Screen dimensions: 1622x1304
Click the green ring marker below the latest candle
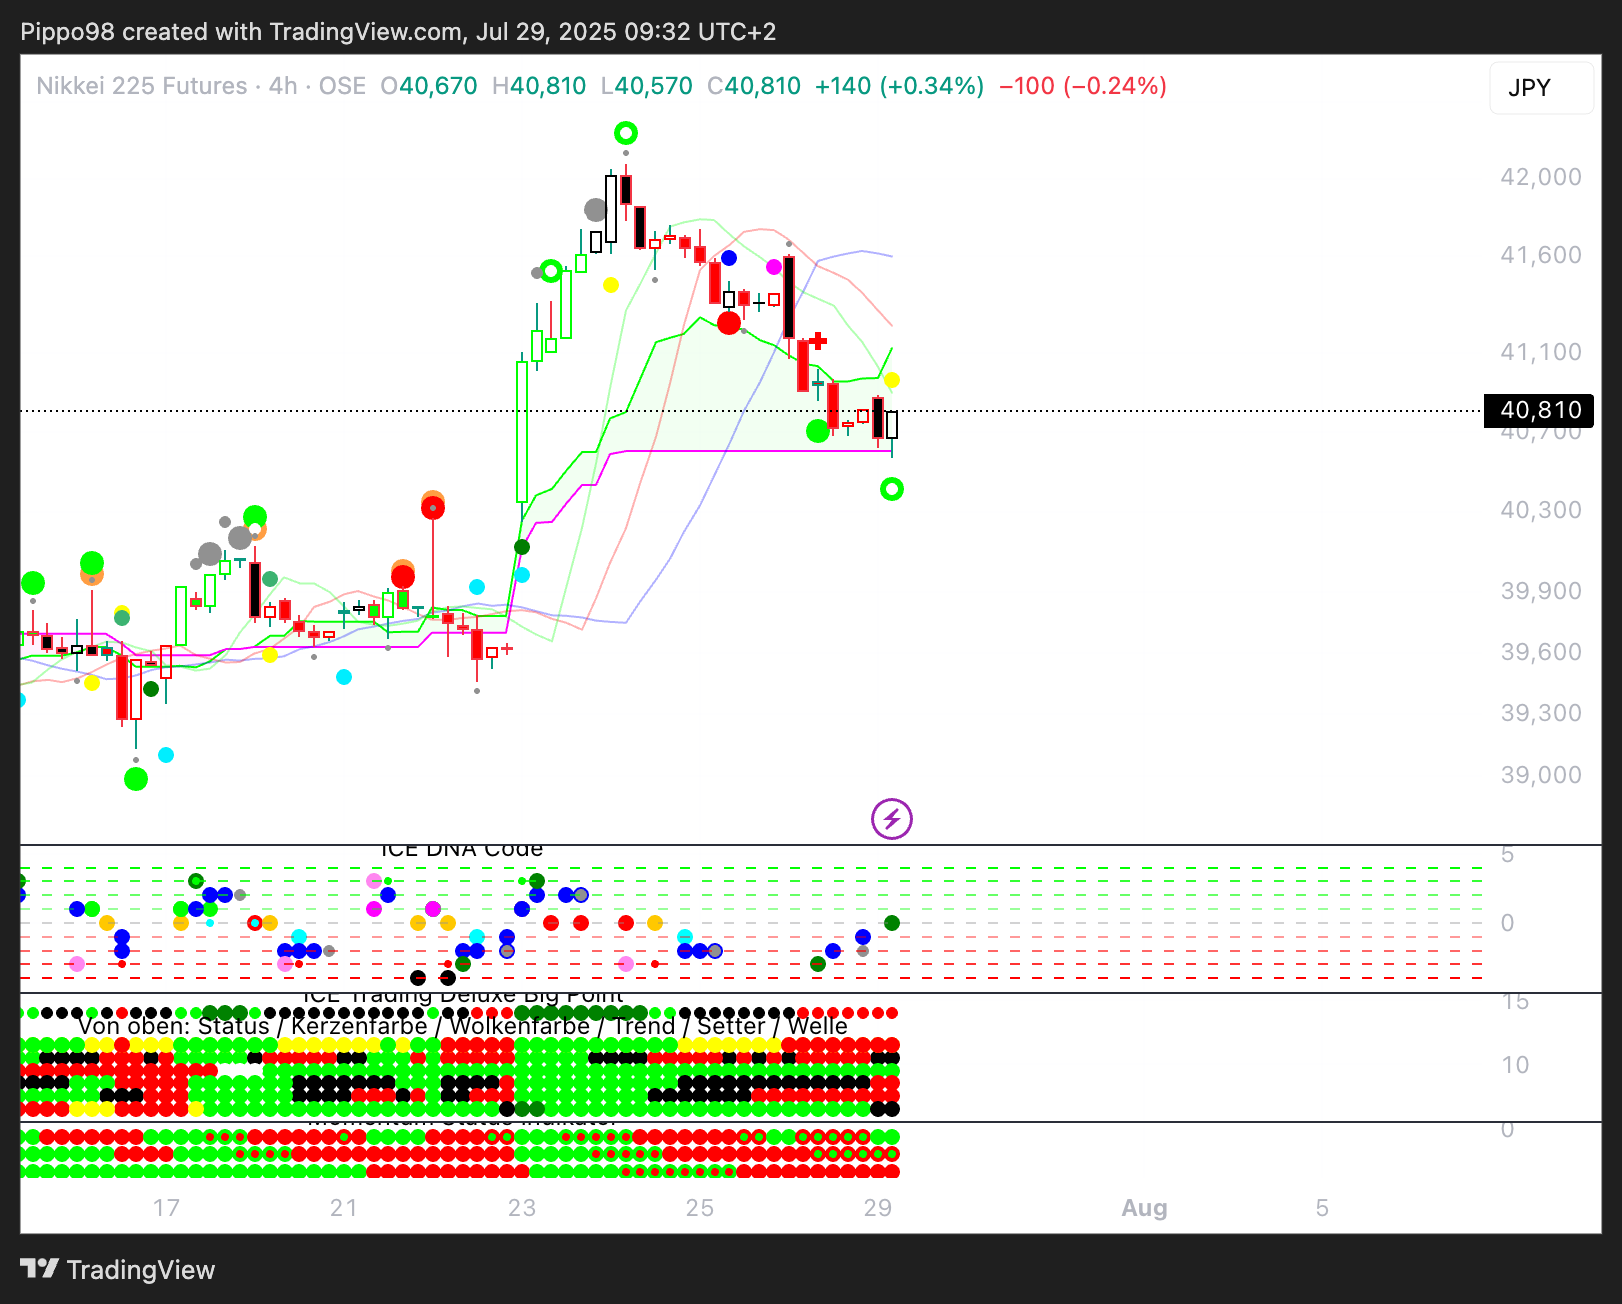click(891, 489)
